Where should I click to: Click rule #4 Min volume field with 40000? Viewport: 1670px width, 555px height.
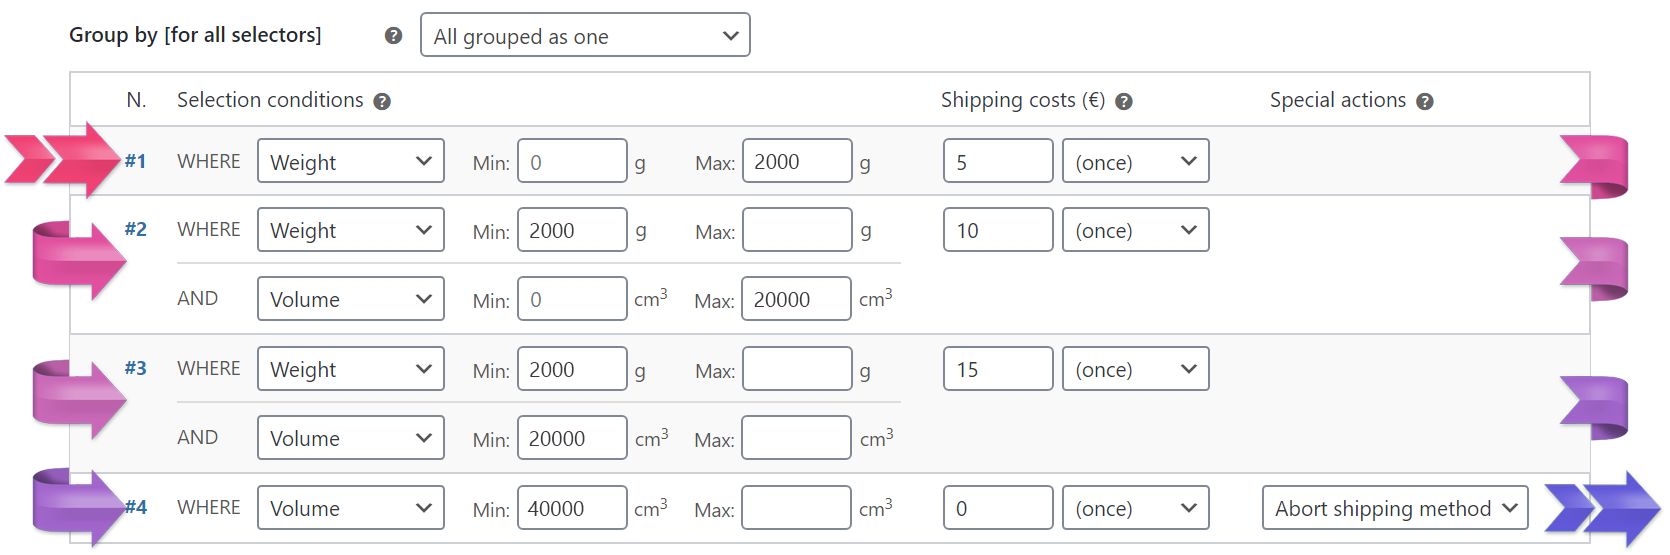click(572, 508)
